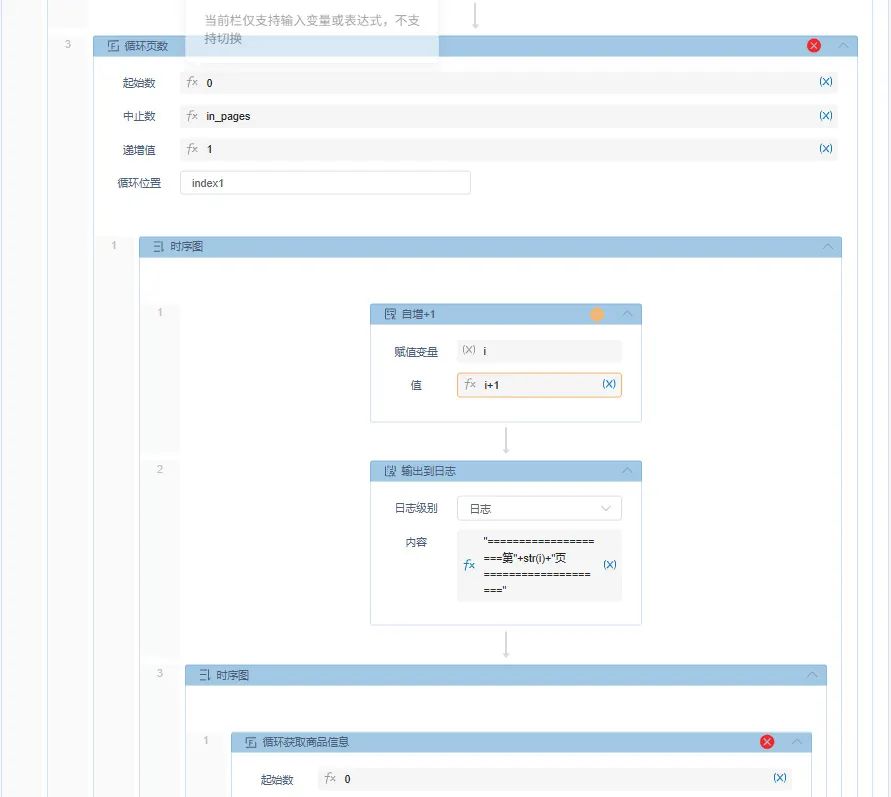Click variable (x) icon in 内容 field
Viewport: 891px width, 797px height.
coord(609,565)
